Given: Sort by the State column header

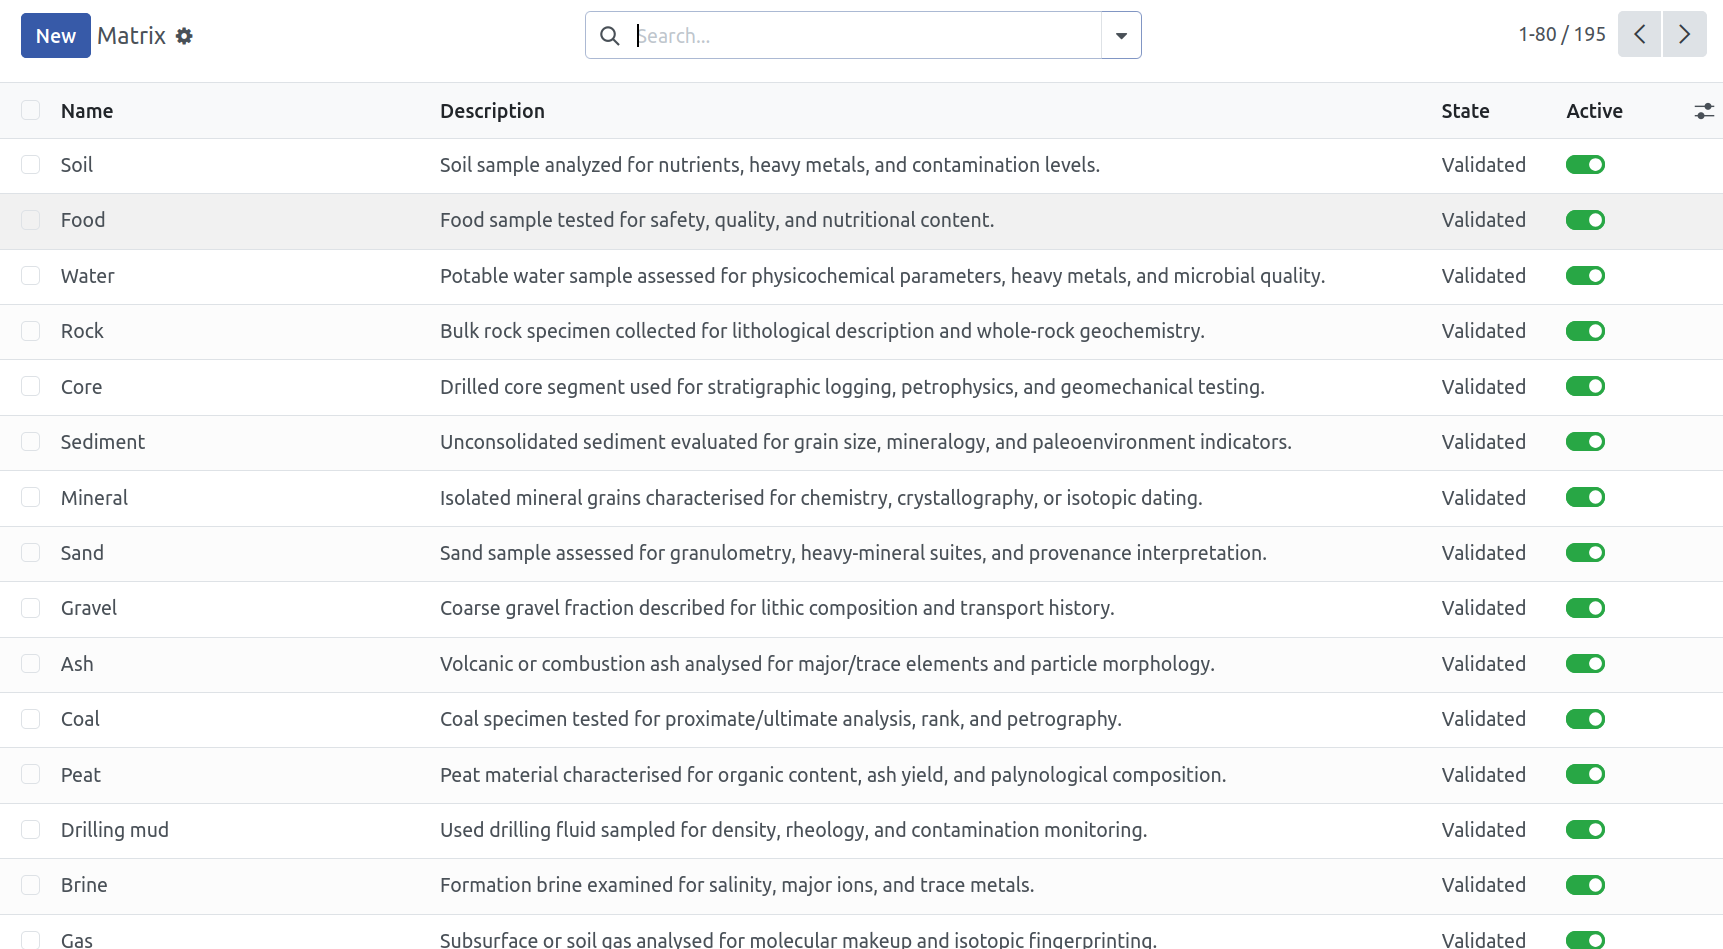Looking at the screenshot, I should (1465, 111).
